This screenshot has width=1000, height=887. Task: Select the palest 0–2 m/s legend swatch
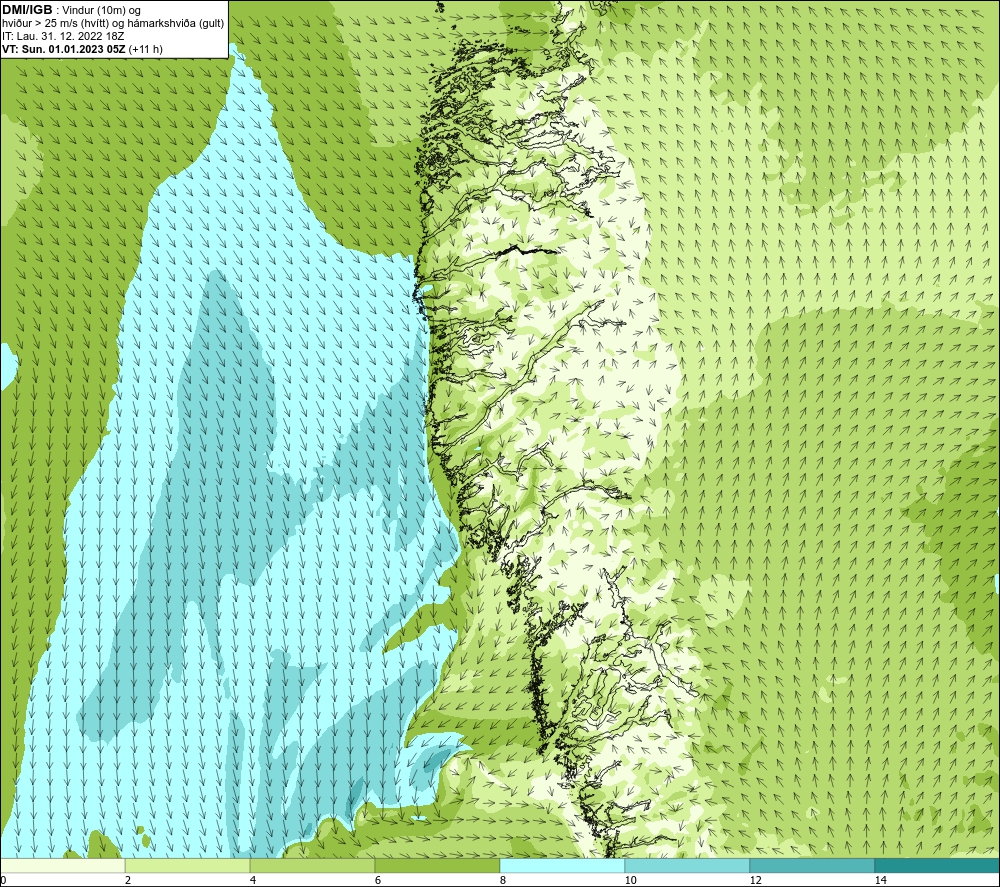pos(62,866)
